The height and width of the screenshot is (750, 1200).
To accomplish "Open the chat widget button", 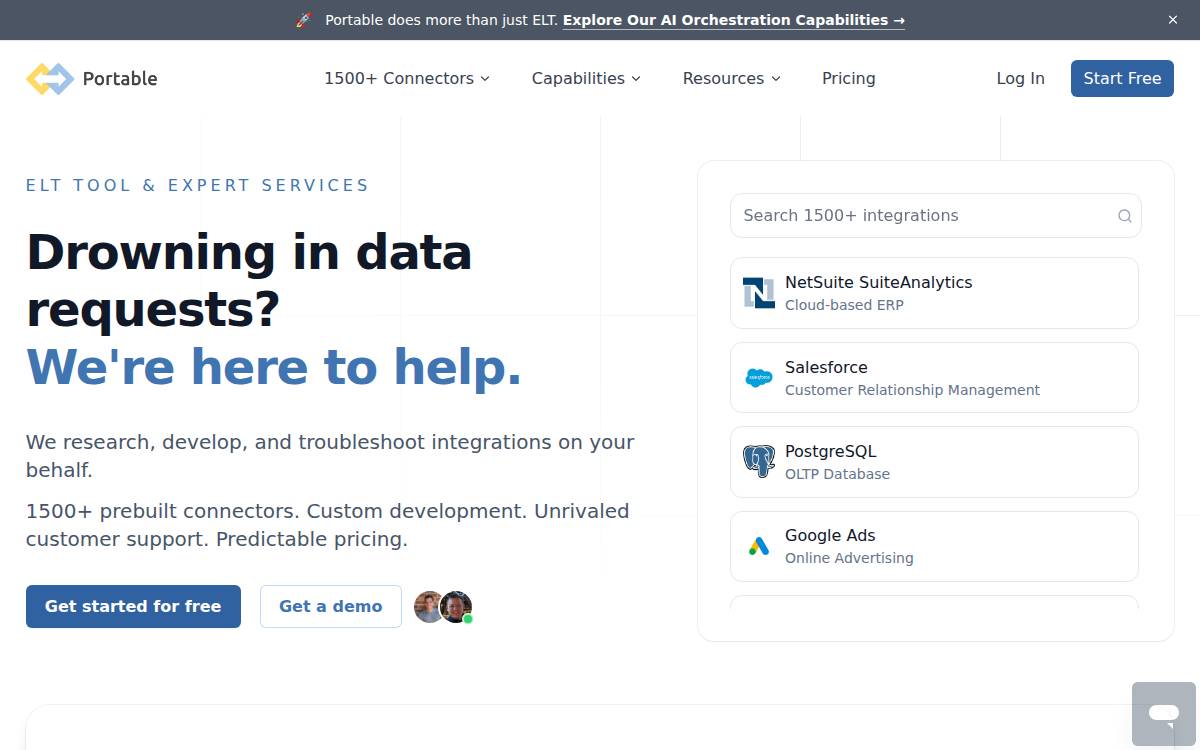I will tap(1164, 714).
